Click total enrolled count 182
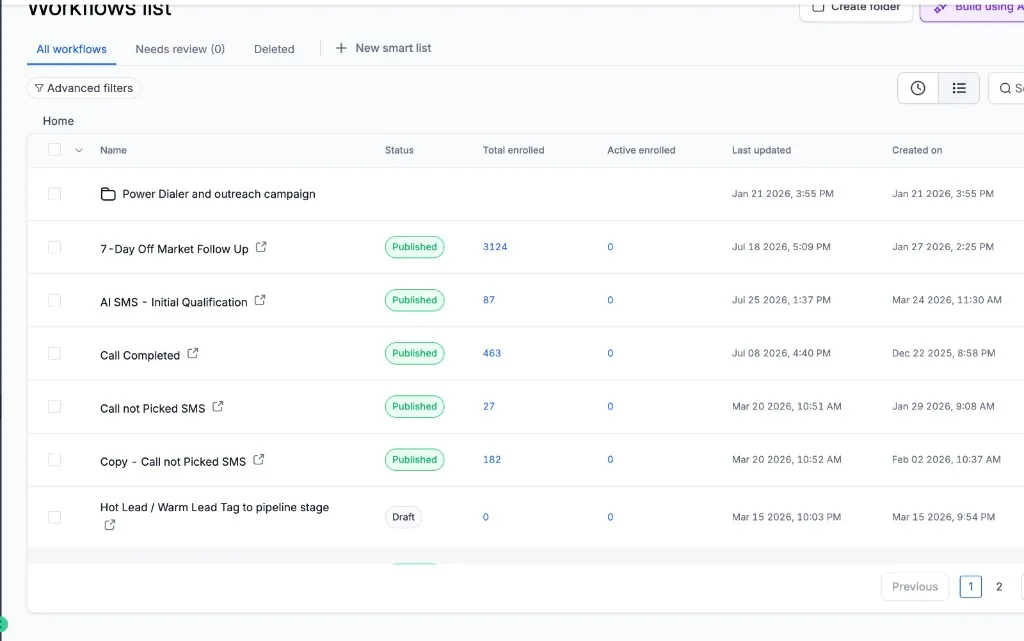This screenshot has height=641, width=1024. 492,460
